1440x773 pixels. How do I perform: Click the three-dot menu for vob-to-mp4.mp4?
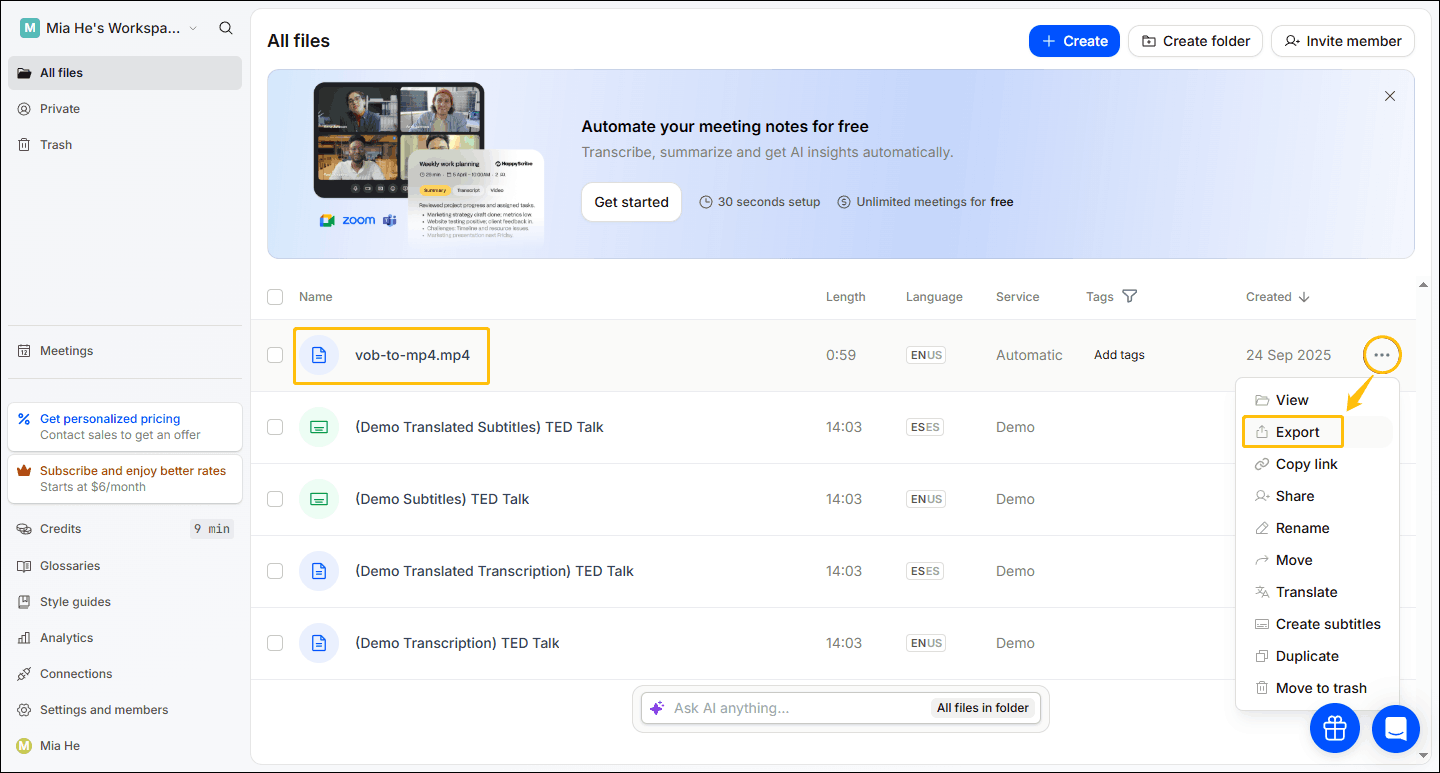point(1382,355)
